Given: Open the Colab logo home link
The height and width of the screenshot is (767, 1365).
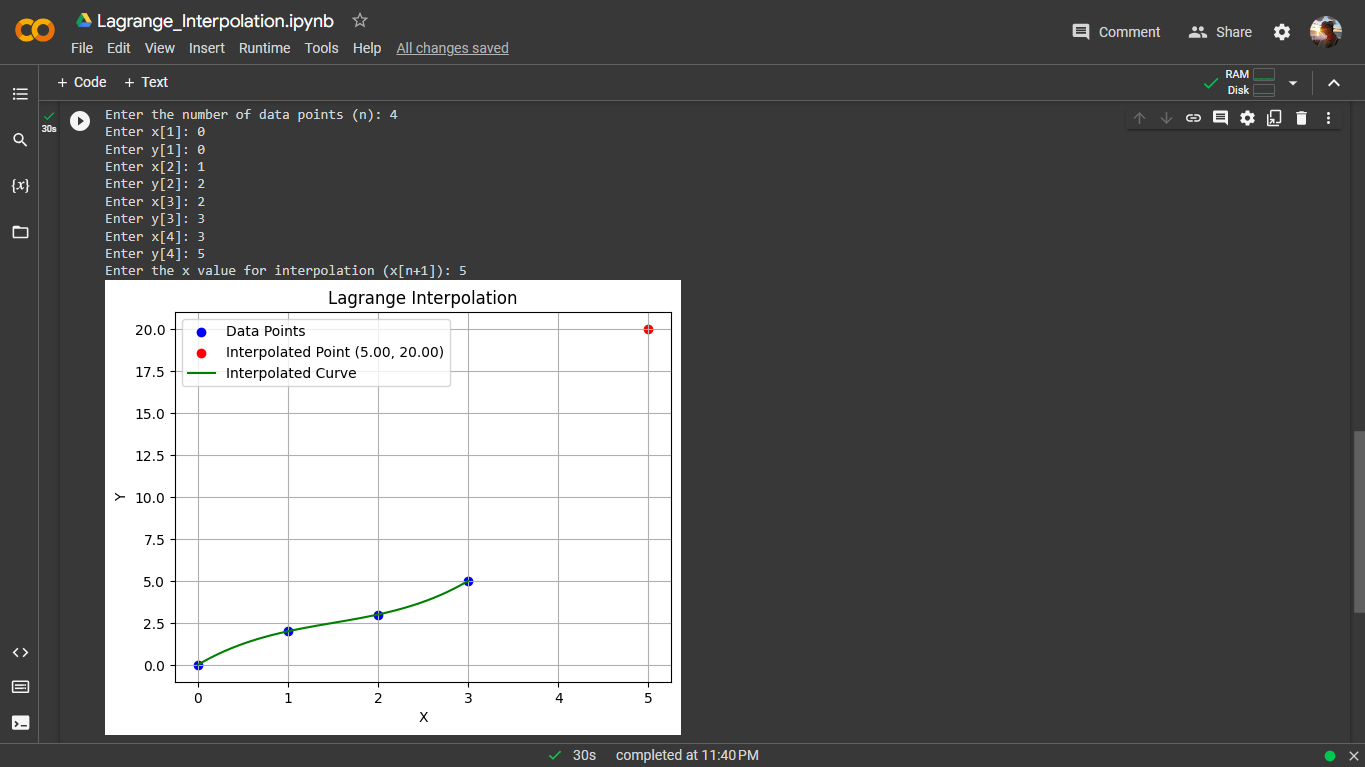Looking at the screenshot, I should (35, 31).
